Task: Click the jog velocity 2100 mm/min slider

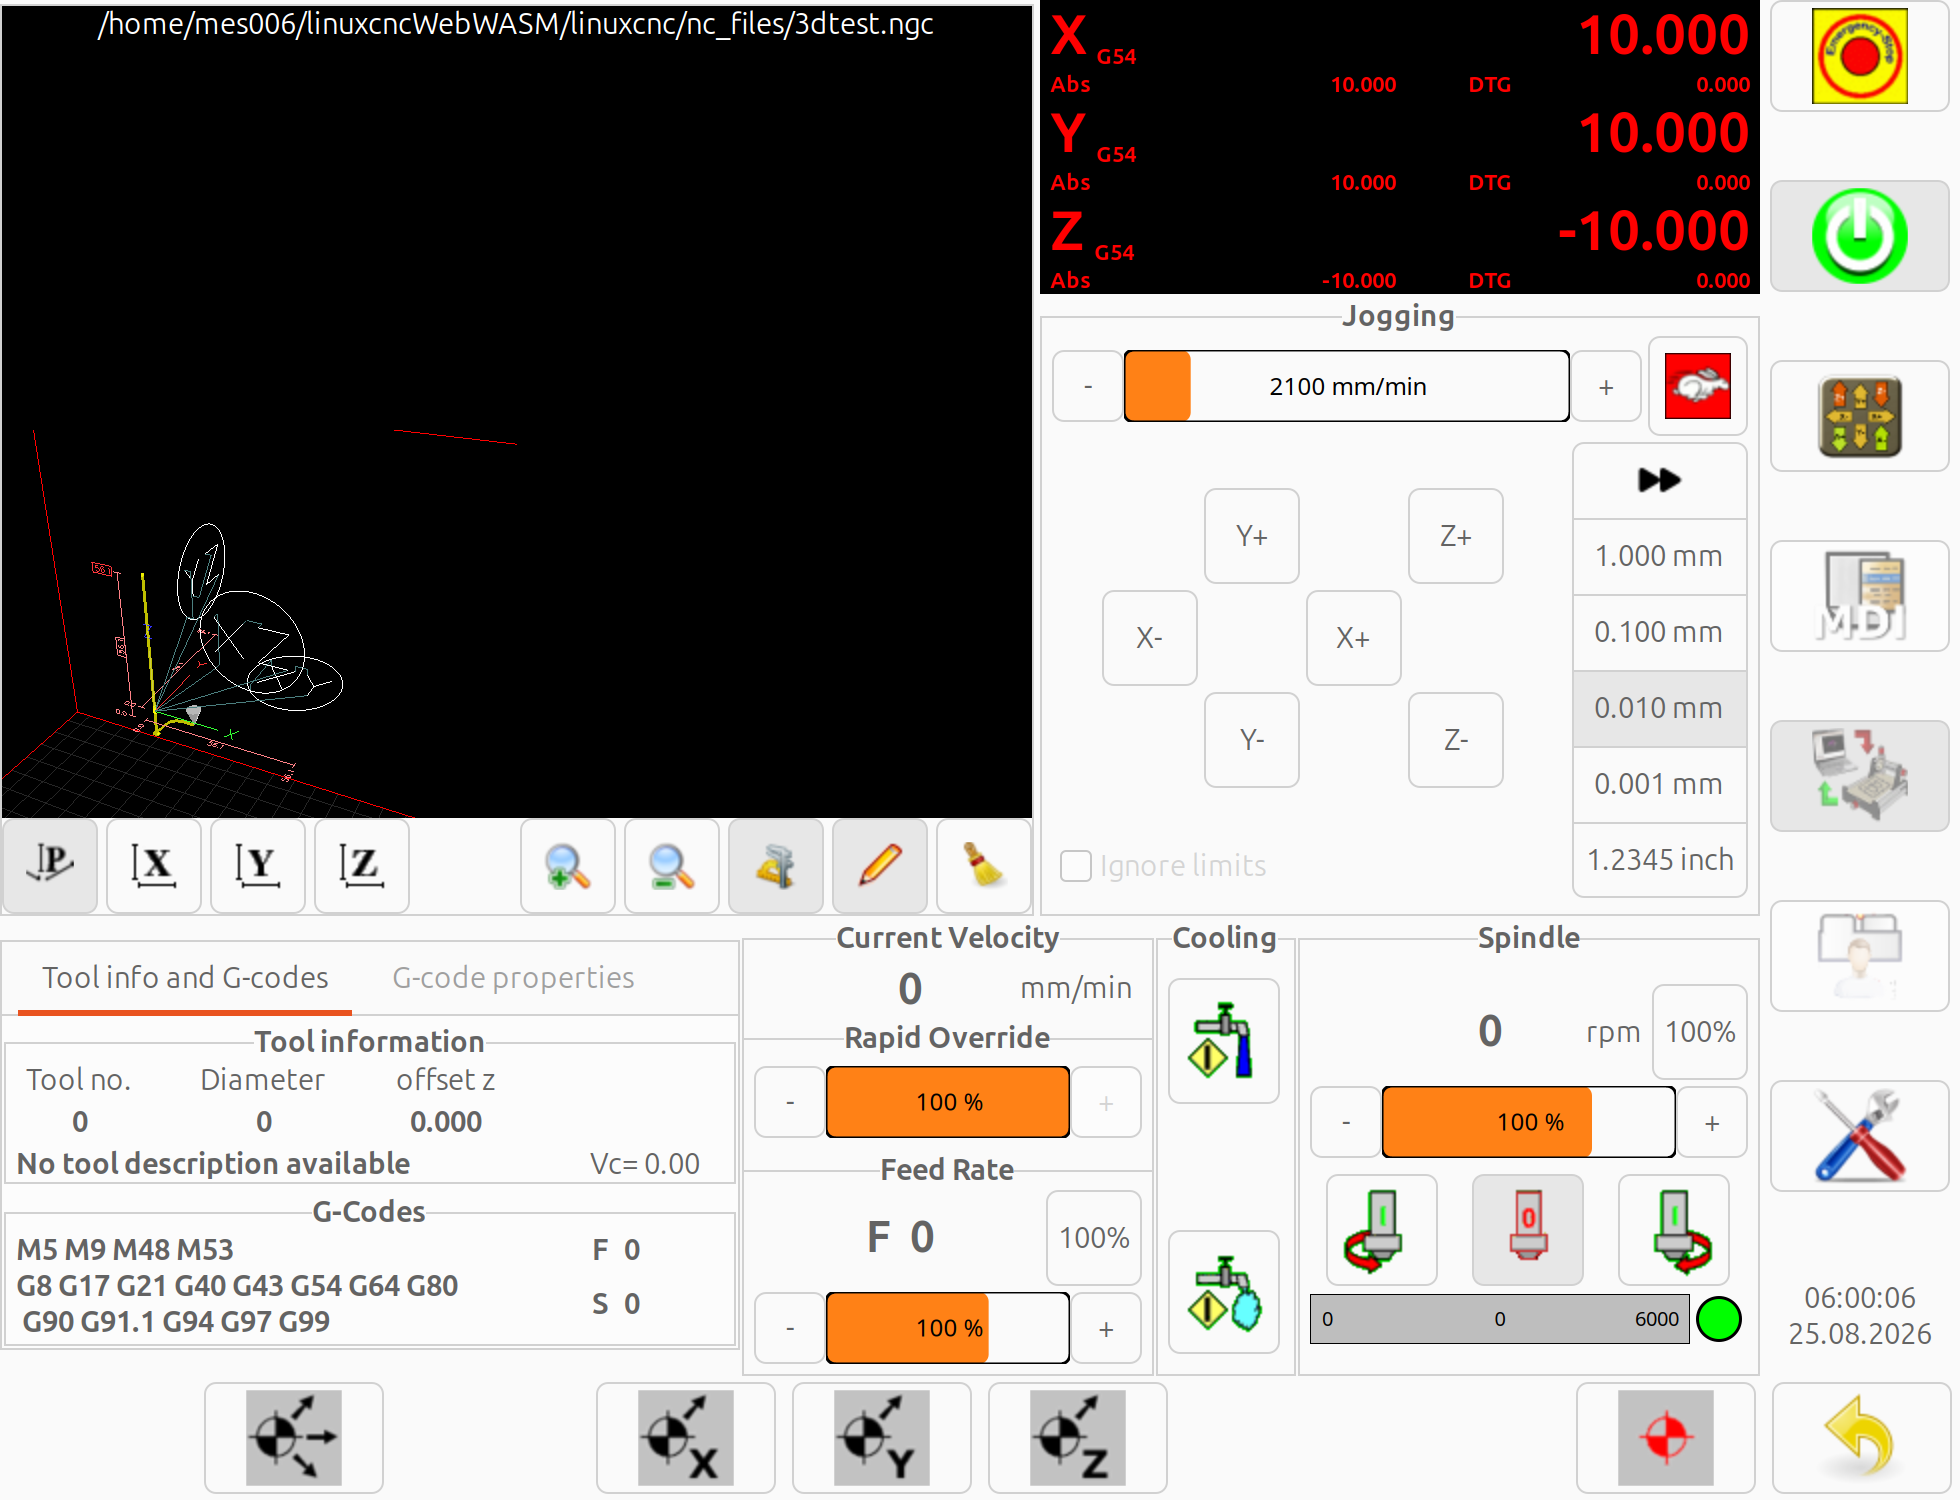Action: 1347,386
